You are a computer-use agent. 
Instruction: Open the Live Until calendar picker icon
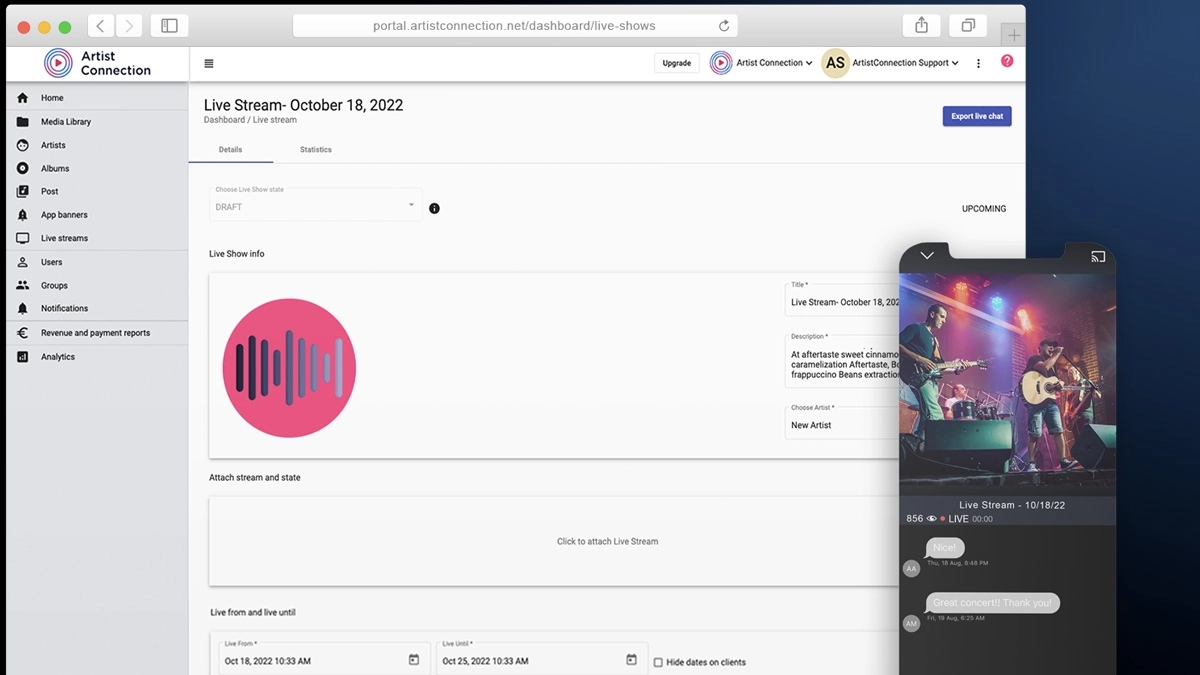pyautogui.click(x=631, y=660)
